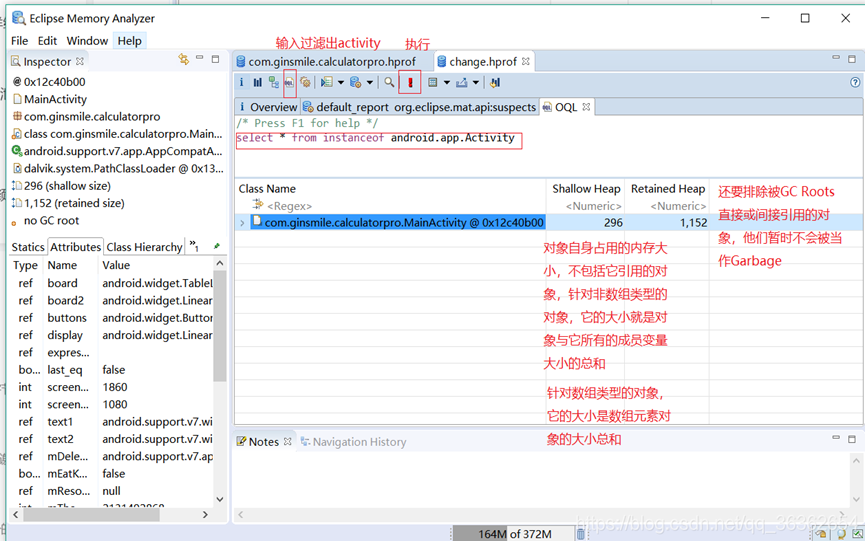Minimize the Notes panel

pos(836,438)
